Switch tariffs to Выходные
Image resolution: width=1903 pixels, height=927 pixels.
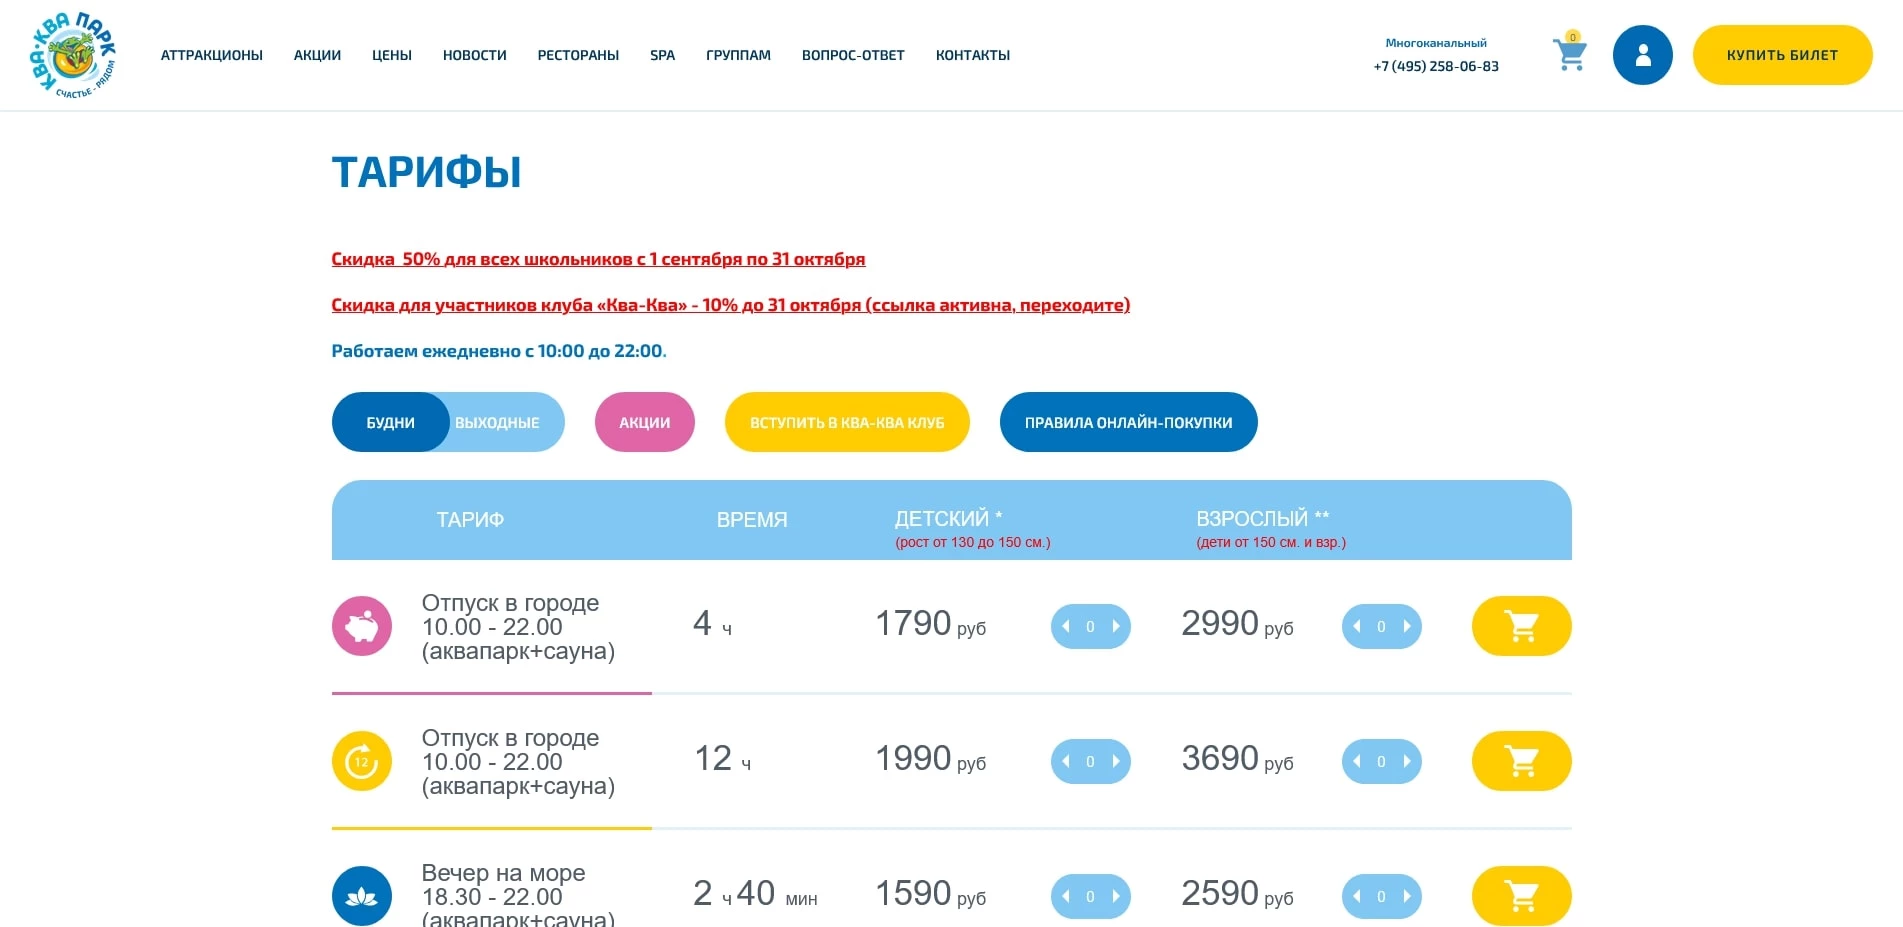(498, 423)
